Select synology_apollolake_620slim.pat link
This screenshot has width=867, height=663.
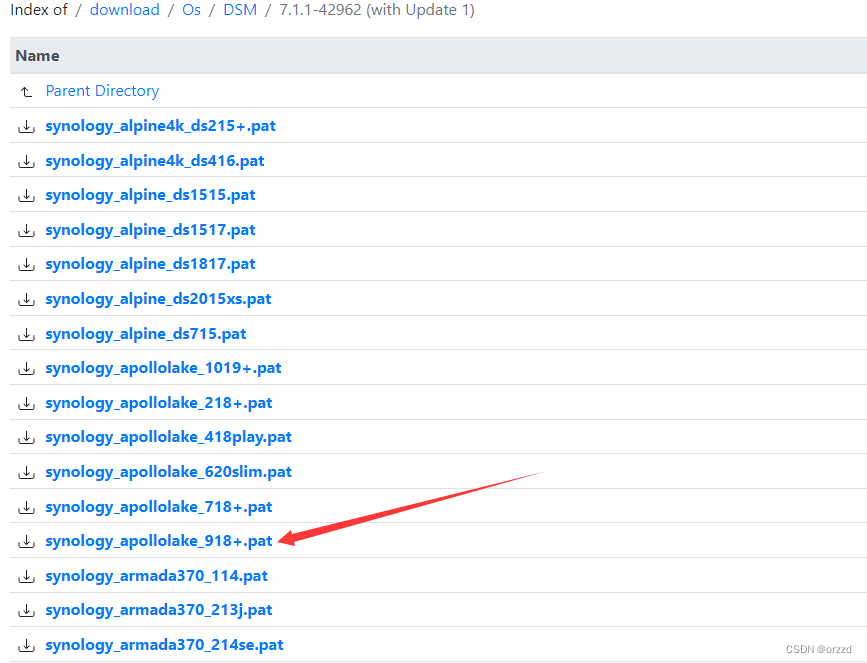point(169,472)
